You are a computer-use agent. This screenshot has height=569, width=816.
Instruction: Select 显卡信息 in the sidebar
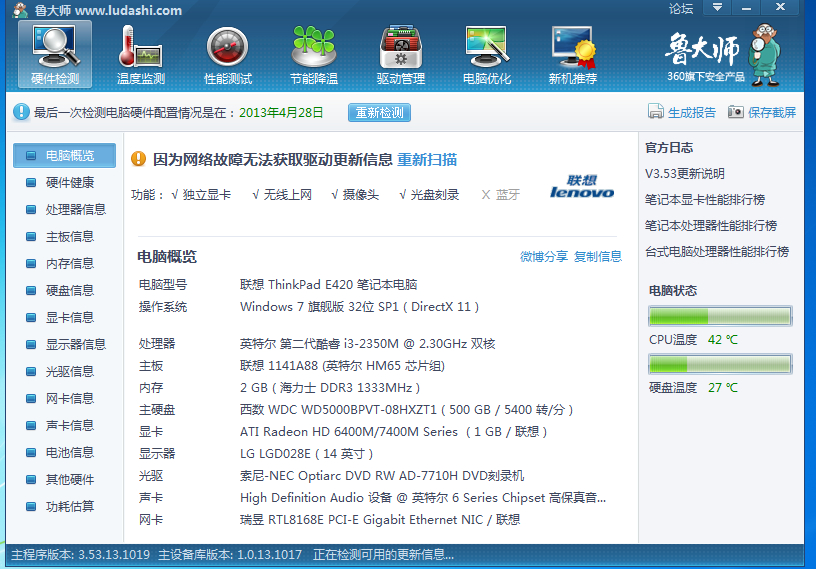pos(65,317)
